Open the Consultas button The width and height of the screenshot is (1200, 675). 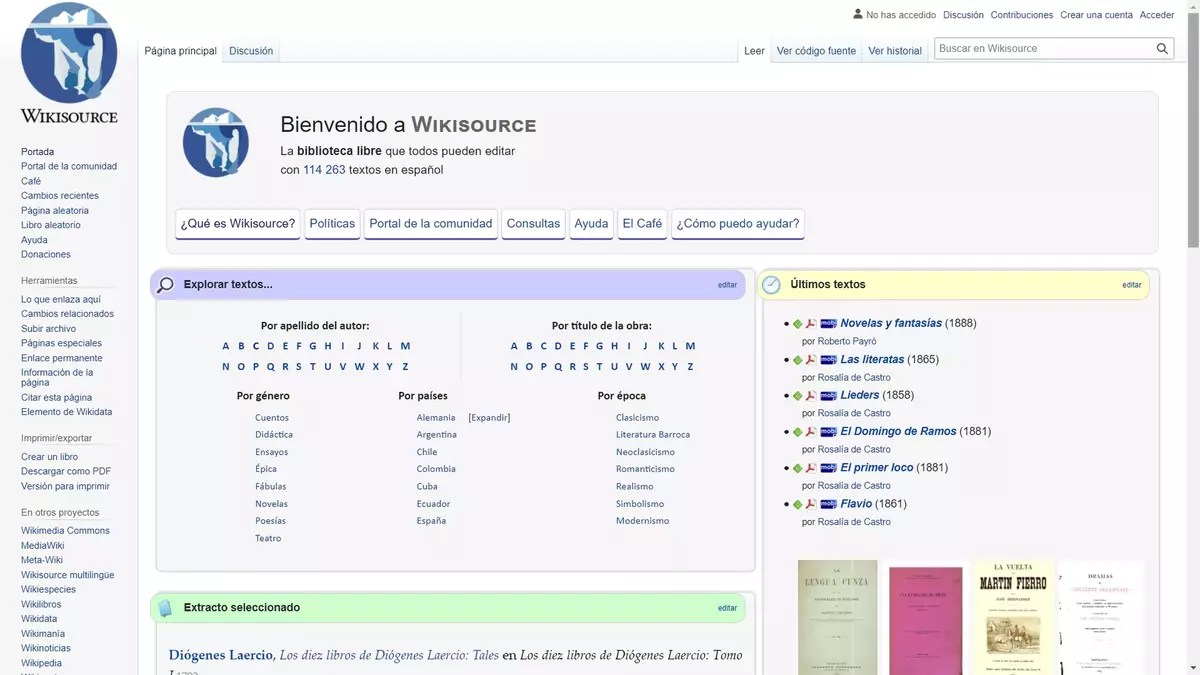coord(533,224)
